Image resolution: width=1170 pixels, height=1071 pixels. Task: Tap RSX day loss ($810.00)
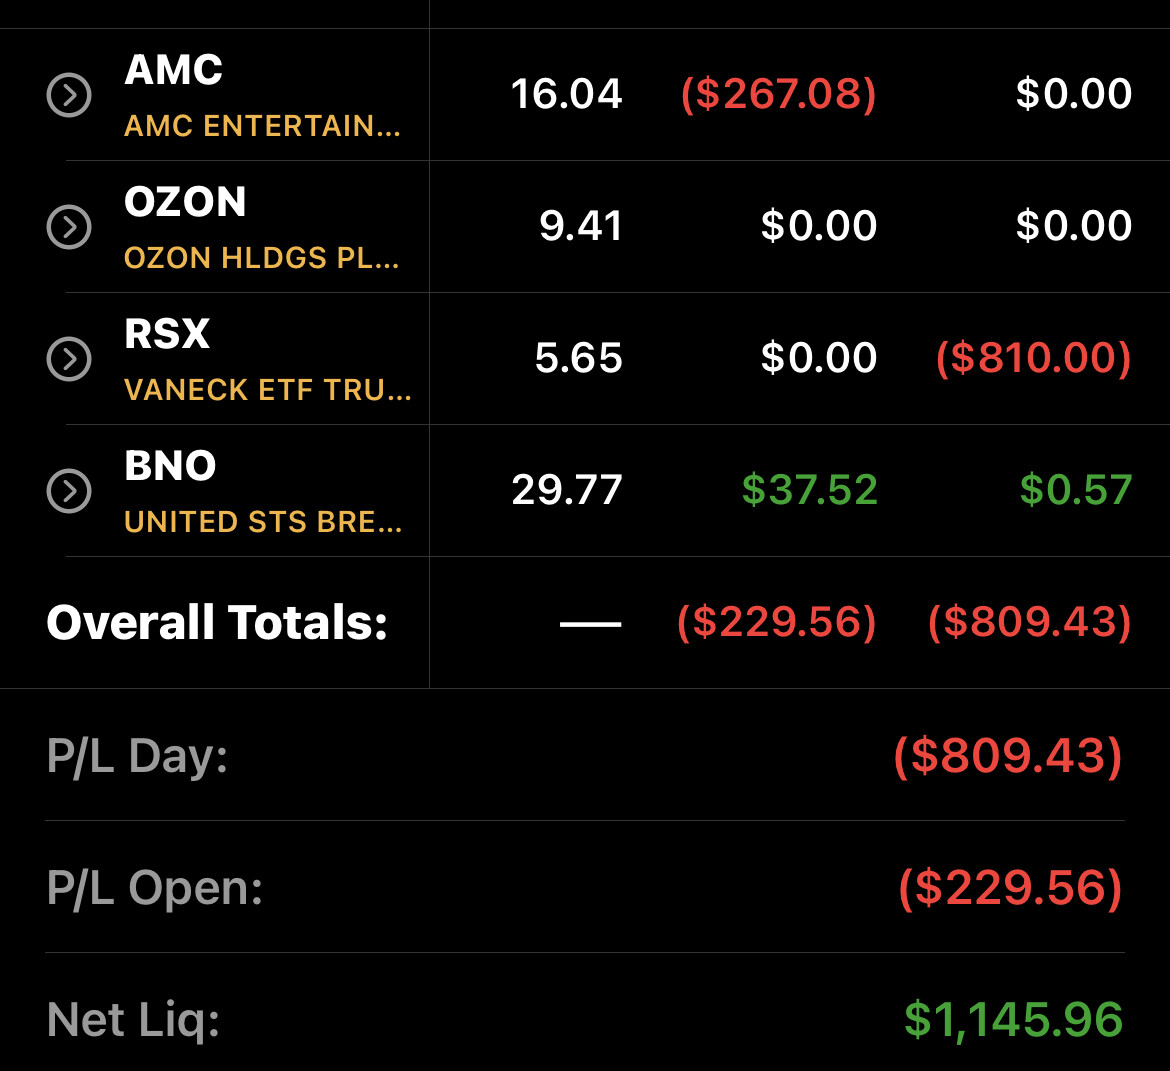[x=1033, y=357]
